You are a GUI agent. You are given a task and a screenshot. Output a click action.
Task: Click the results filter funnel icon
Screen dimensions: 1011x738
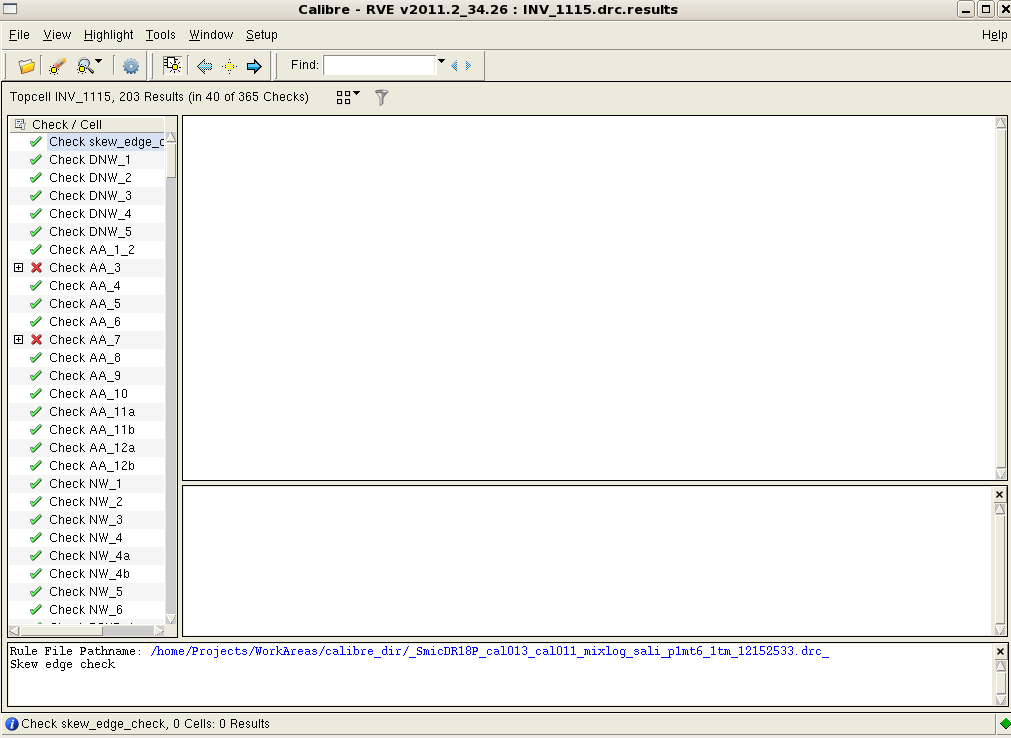pos(382,97)
